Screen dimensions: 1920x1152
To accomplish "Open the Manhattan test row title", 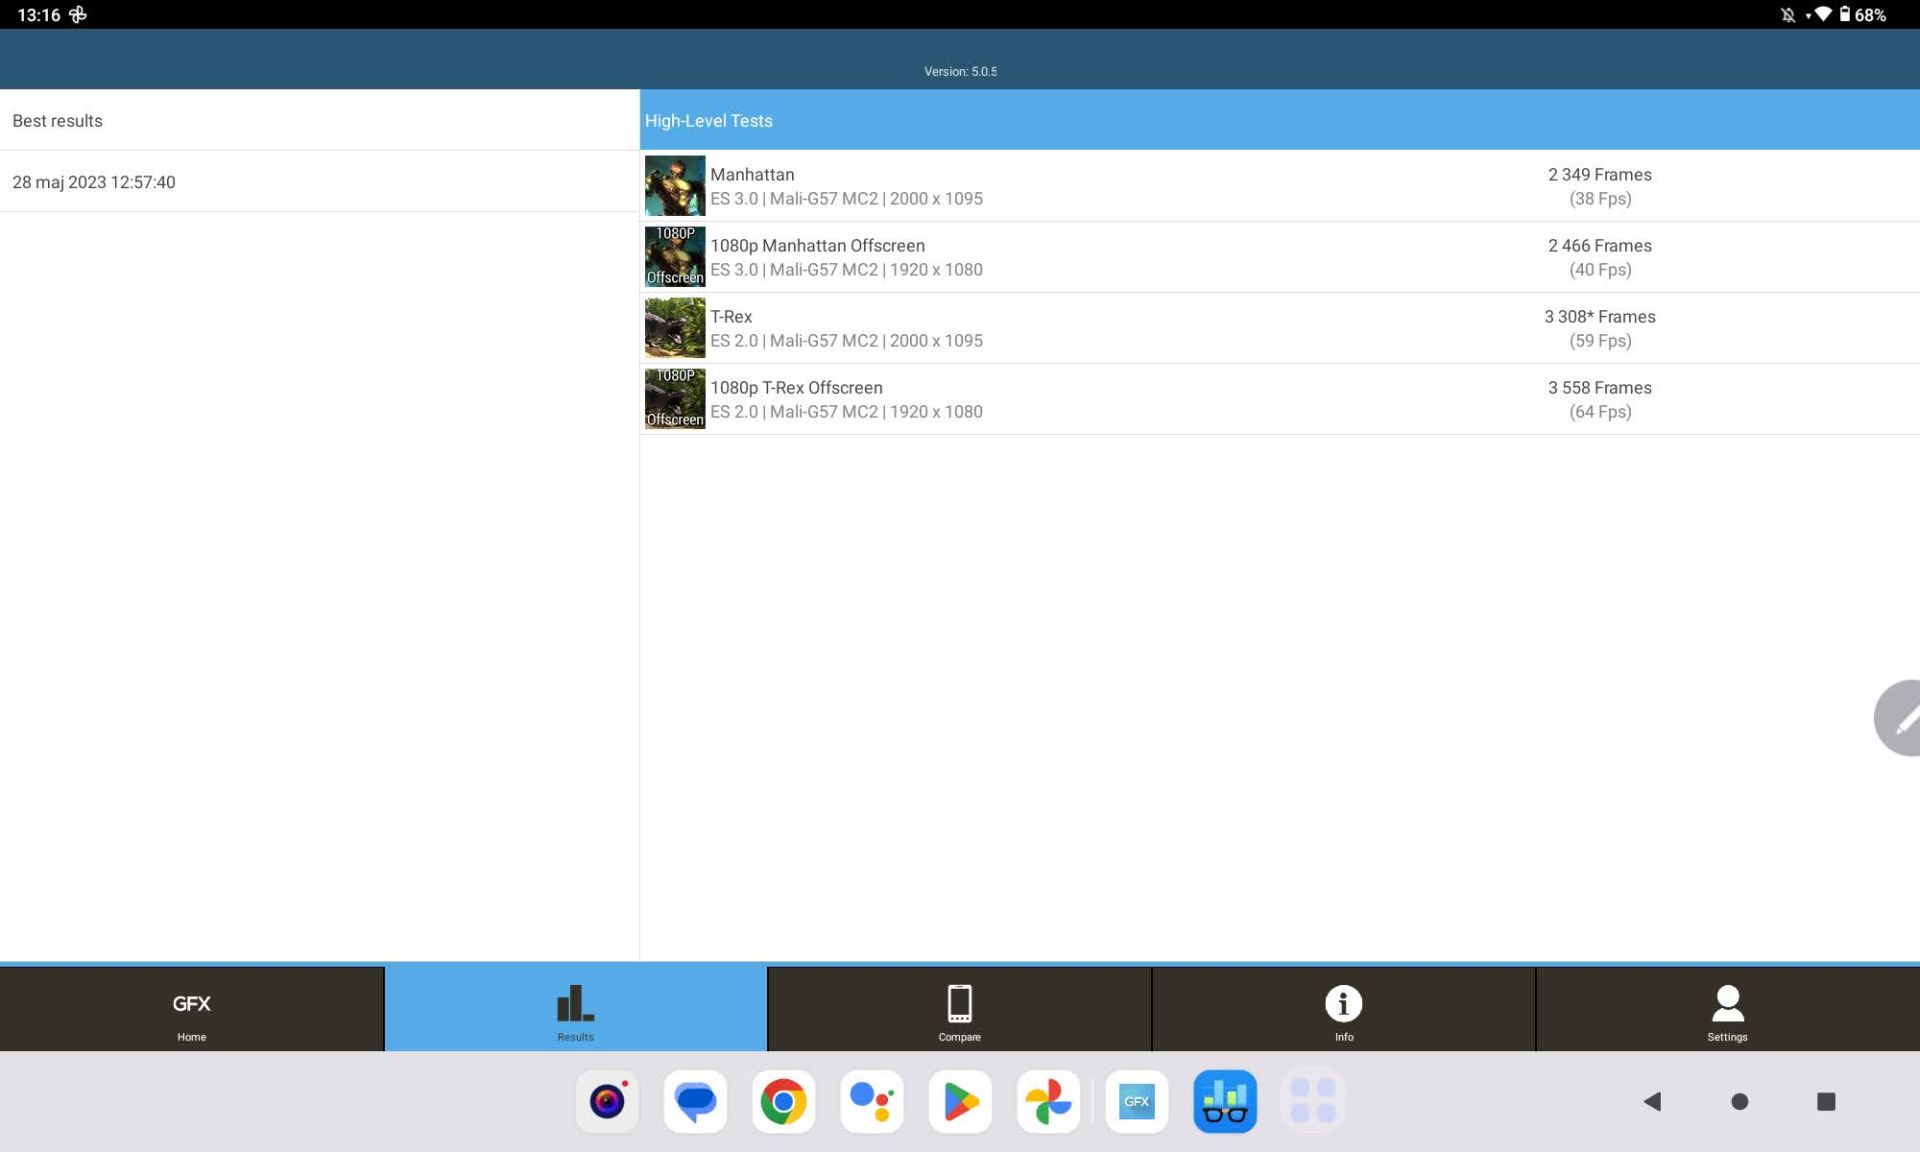I will [752, 174].
